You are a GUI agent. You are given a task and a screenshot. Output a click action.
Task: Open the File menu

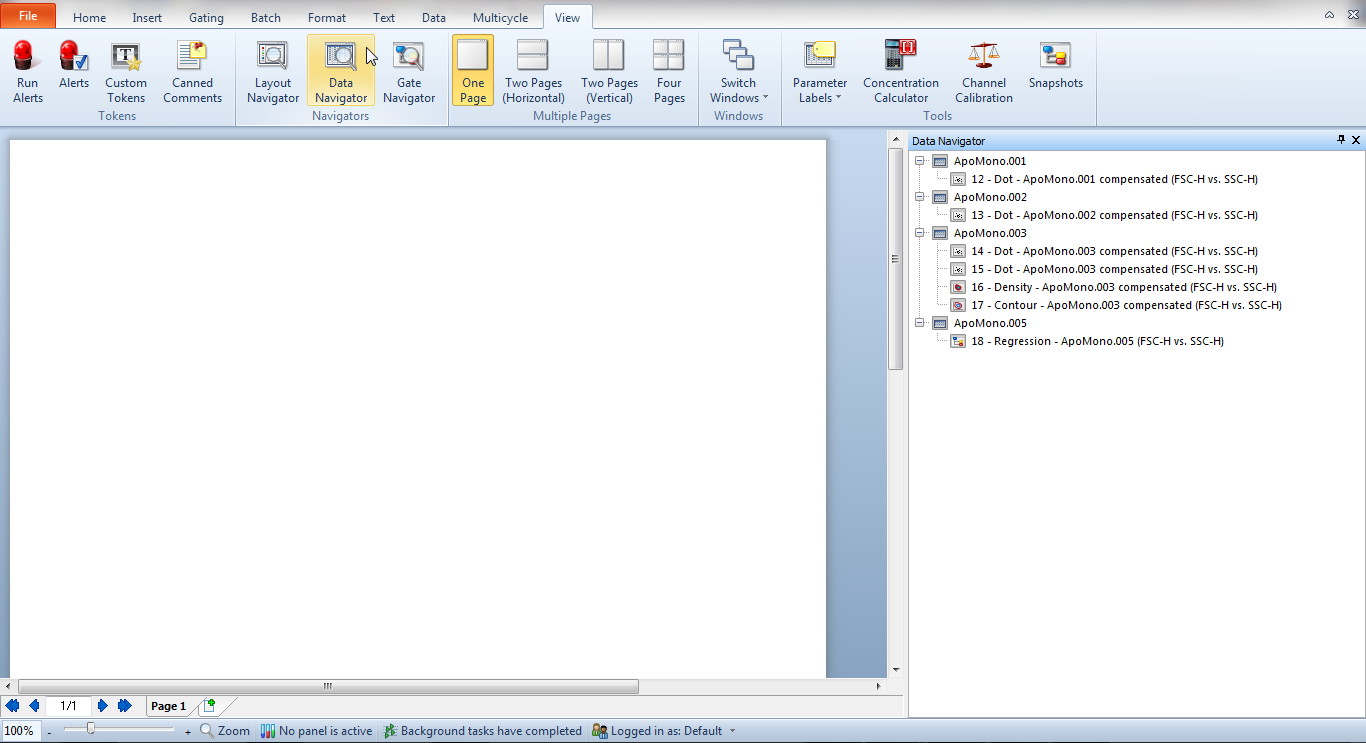(28, 16)
